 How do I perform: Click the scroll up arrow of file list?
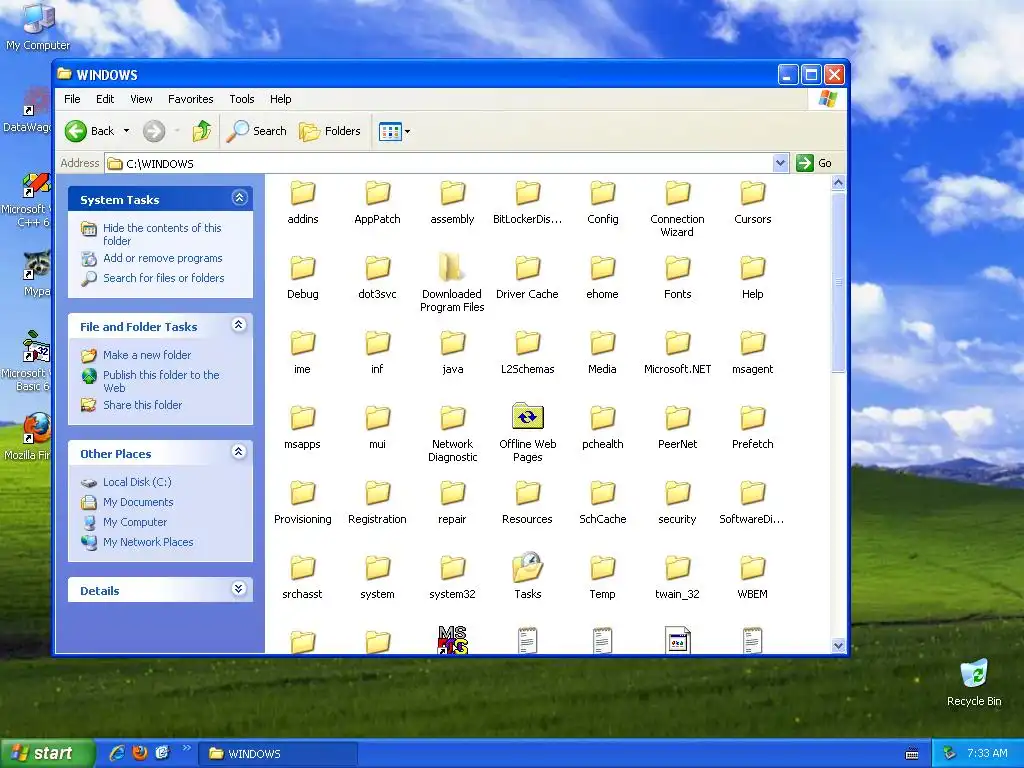click(839, 183)
